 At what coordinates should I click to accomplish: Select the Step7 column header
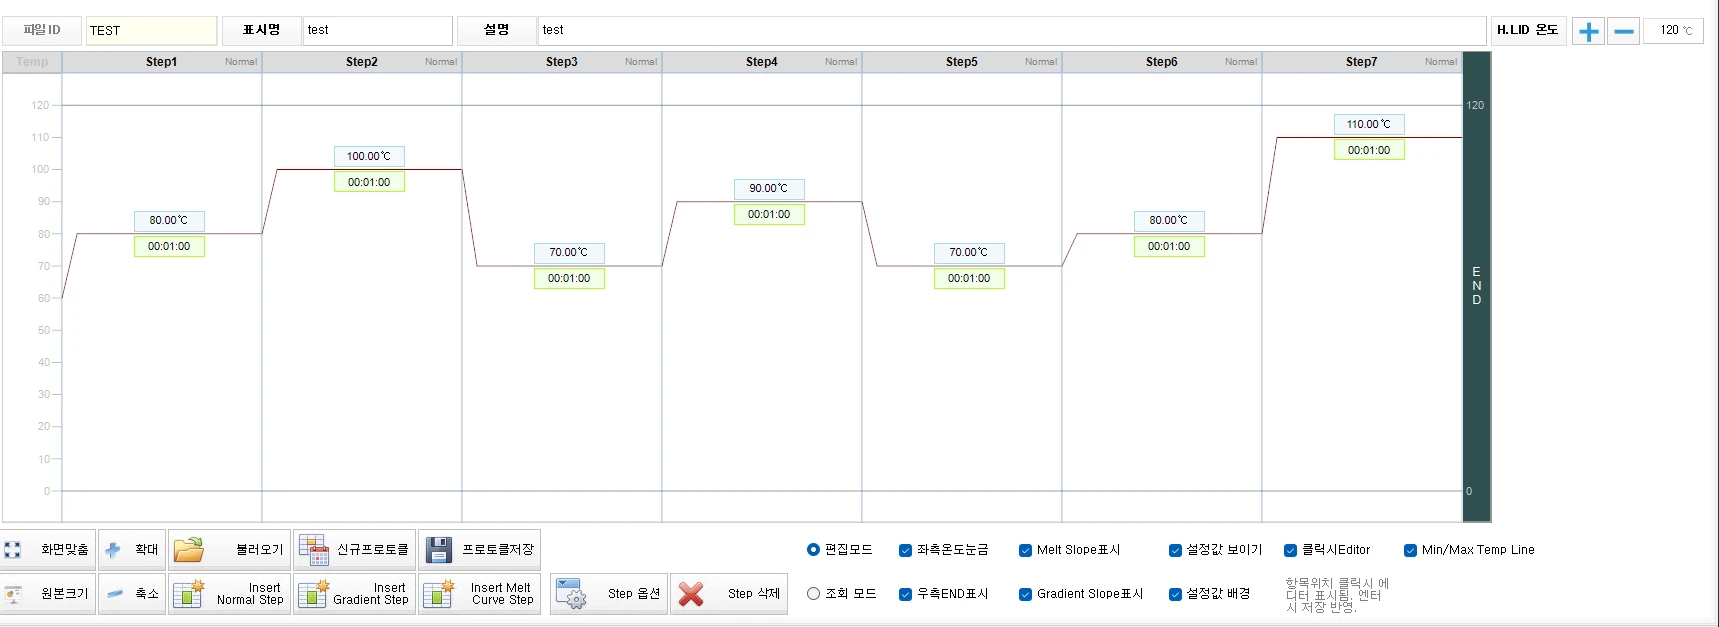coord(1362,62)
